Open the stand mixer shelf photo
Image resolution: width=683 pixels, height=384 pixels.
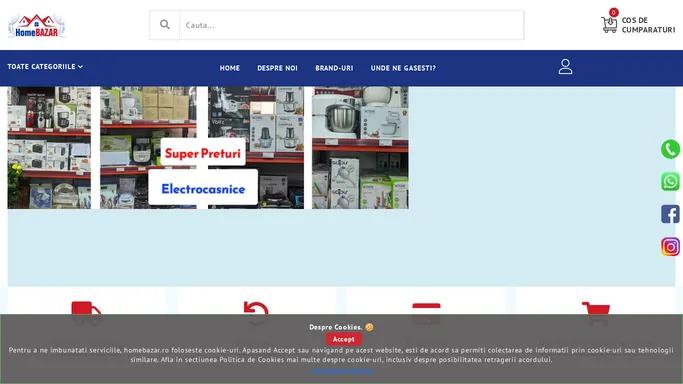click(x=360, y=148)
